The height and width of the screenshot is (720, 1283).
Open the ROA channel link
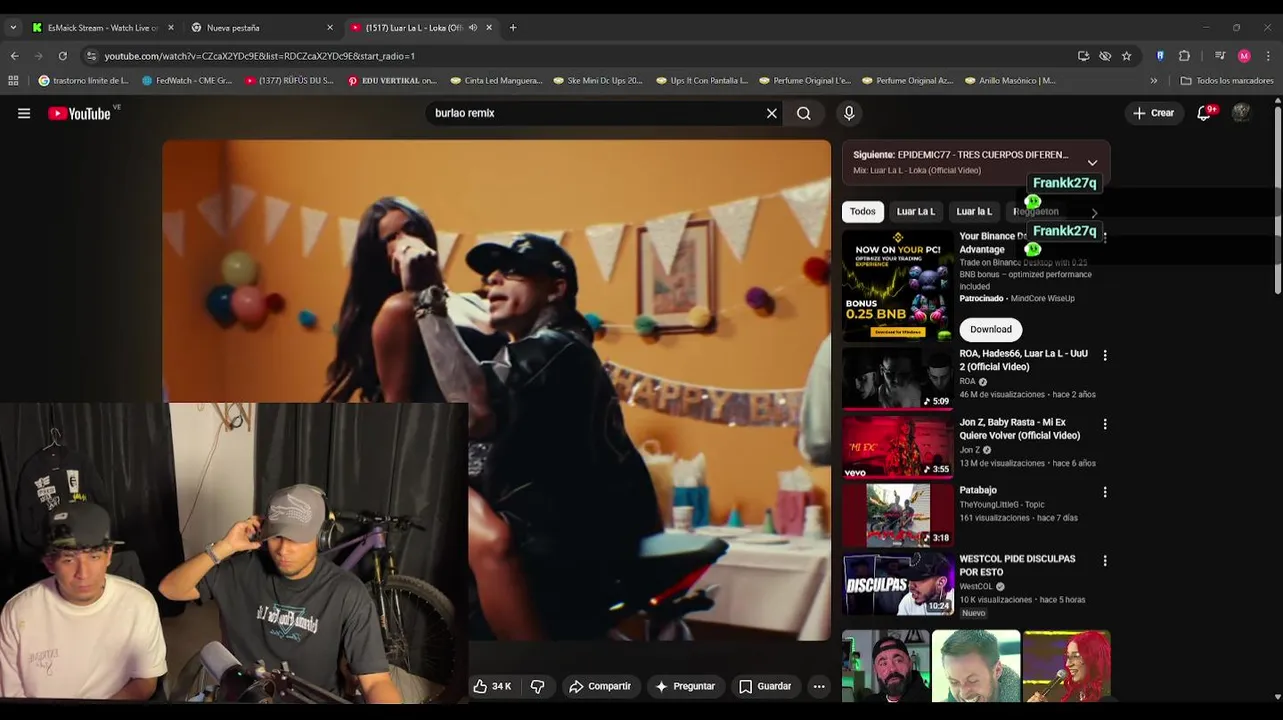pyautogui.click(x=967, y=381)
